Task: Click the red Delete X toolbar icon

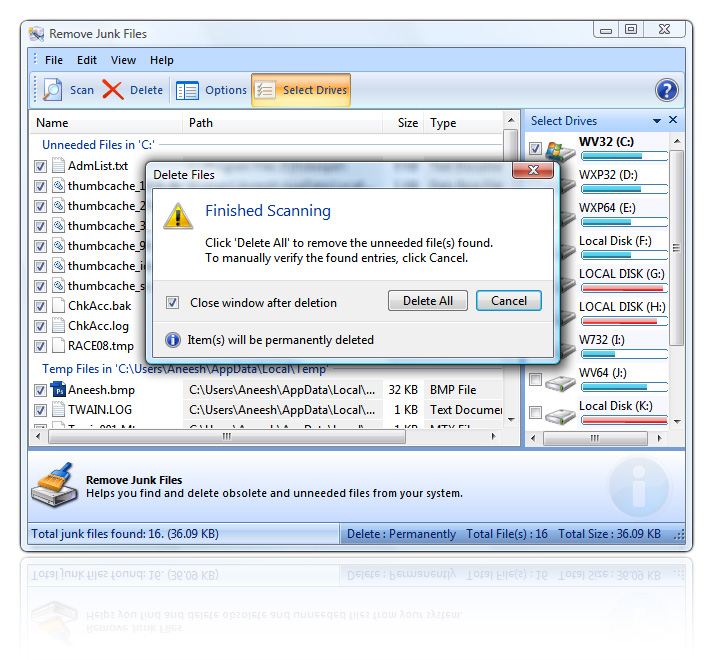Action: tap(113, 90)
